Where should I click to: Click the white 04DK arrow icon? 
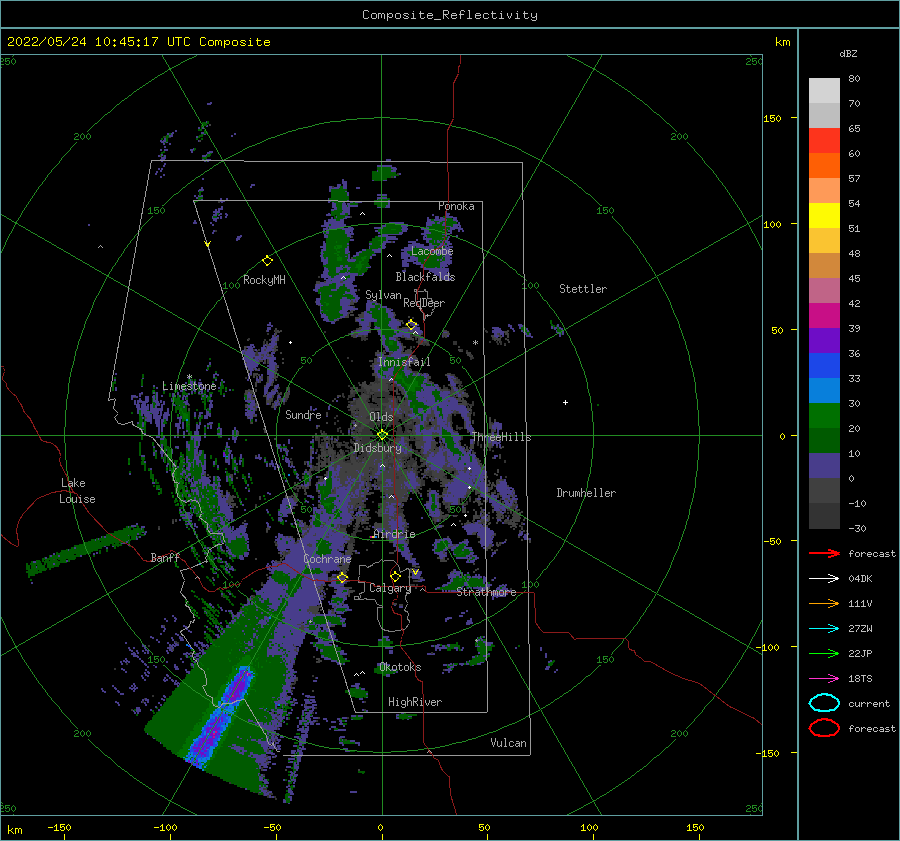tap(824, 578)
